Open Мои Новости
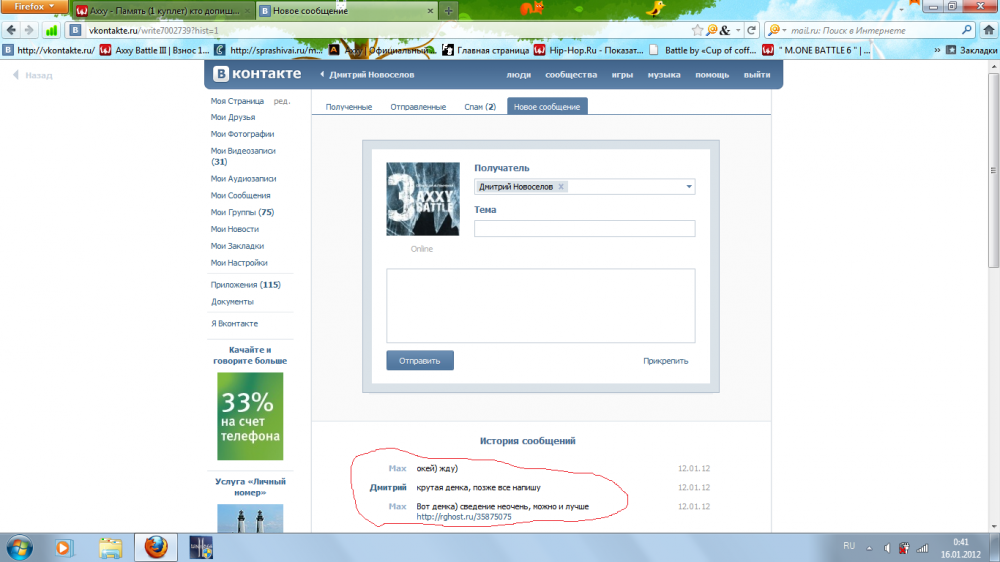This screenshot has height=562, width=1000. tap(235, 229)
